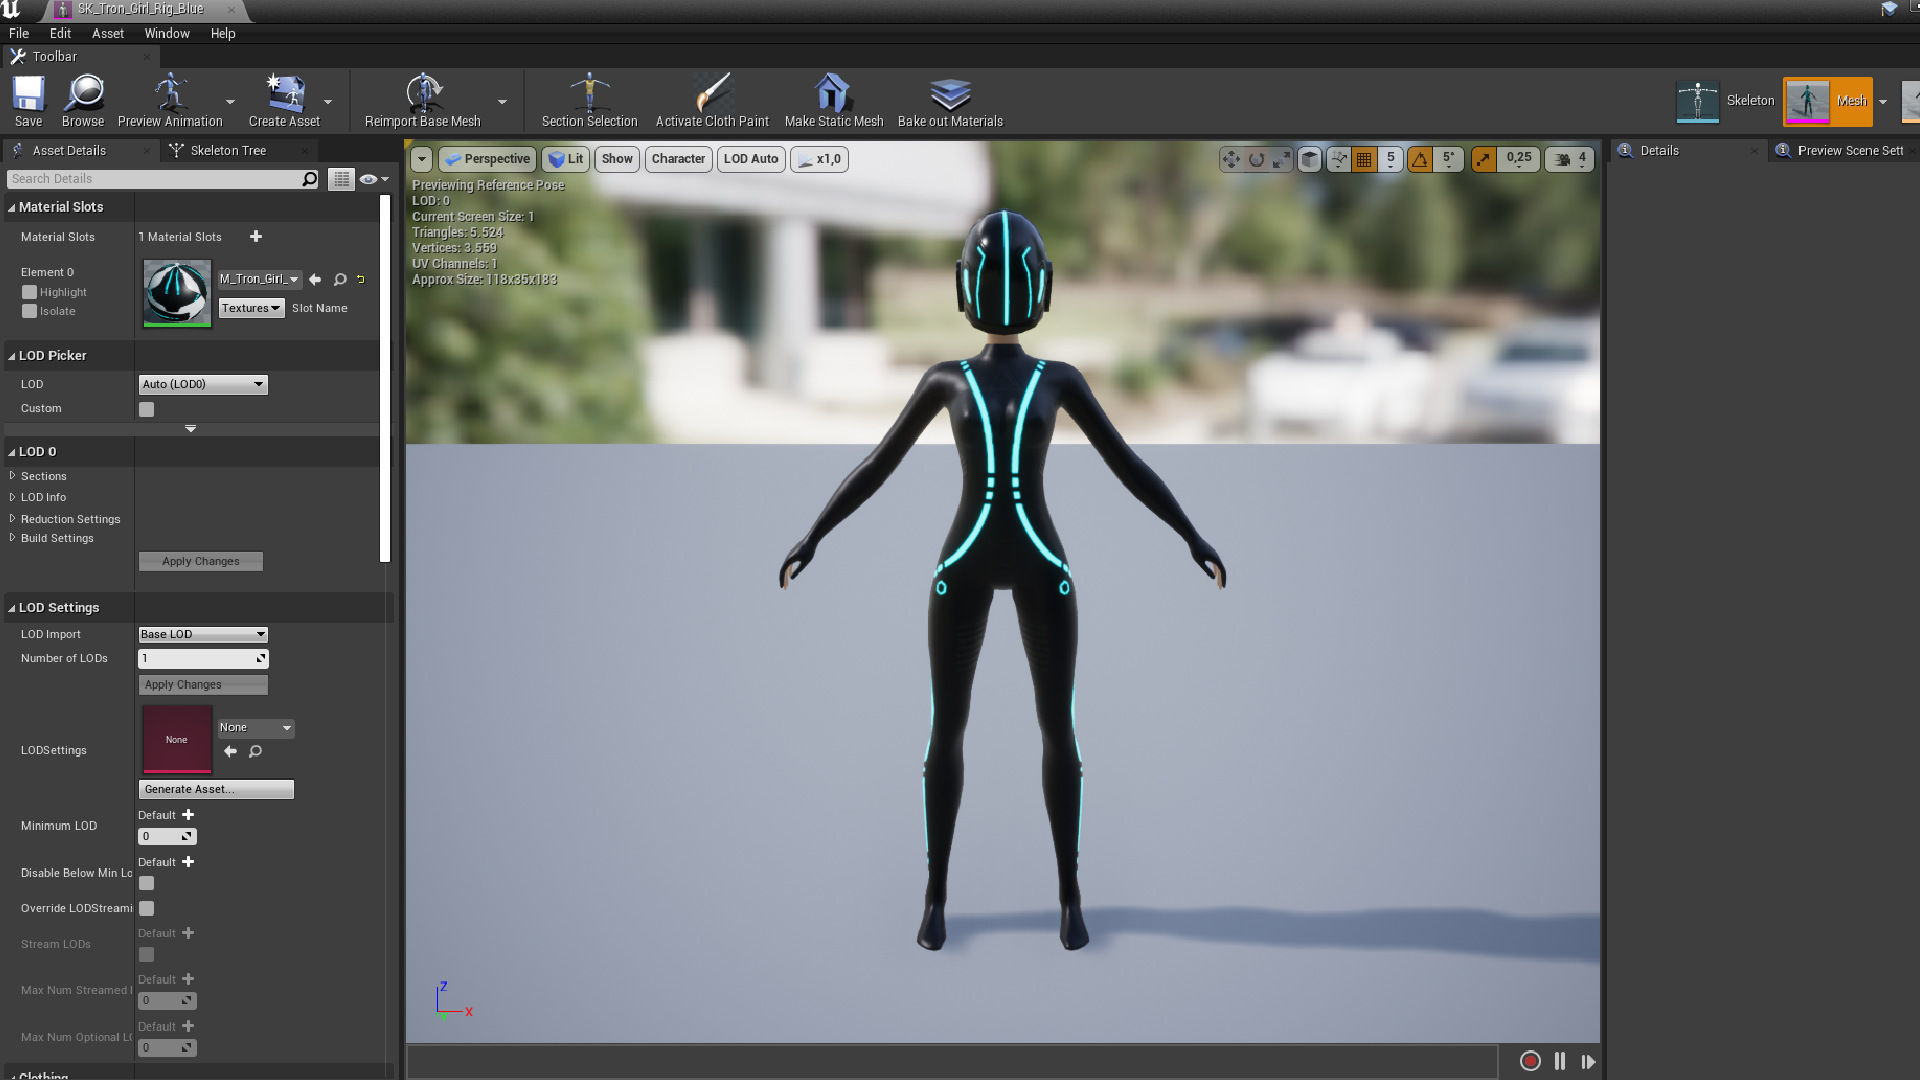Activate the Cloth Paint tool
This screenshot has width=1920, height=1080.
point(712,99)
